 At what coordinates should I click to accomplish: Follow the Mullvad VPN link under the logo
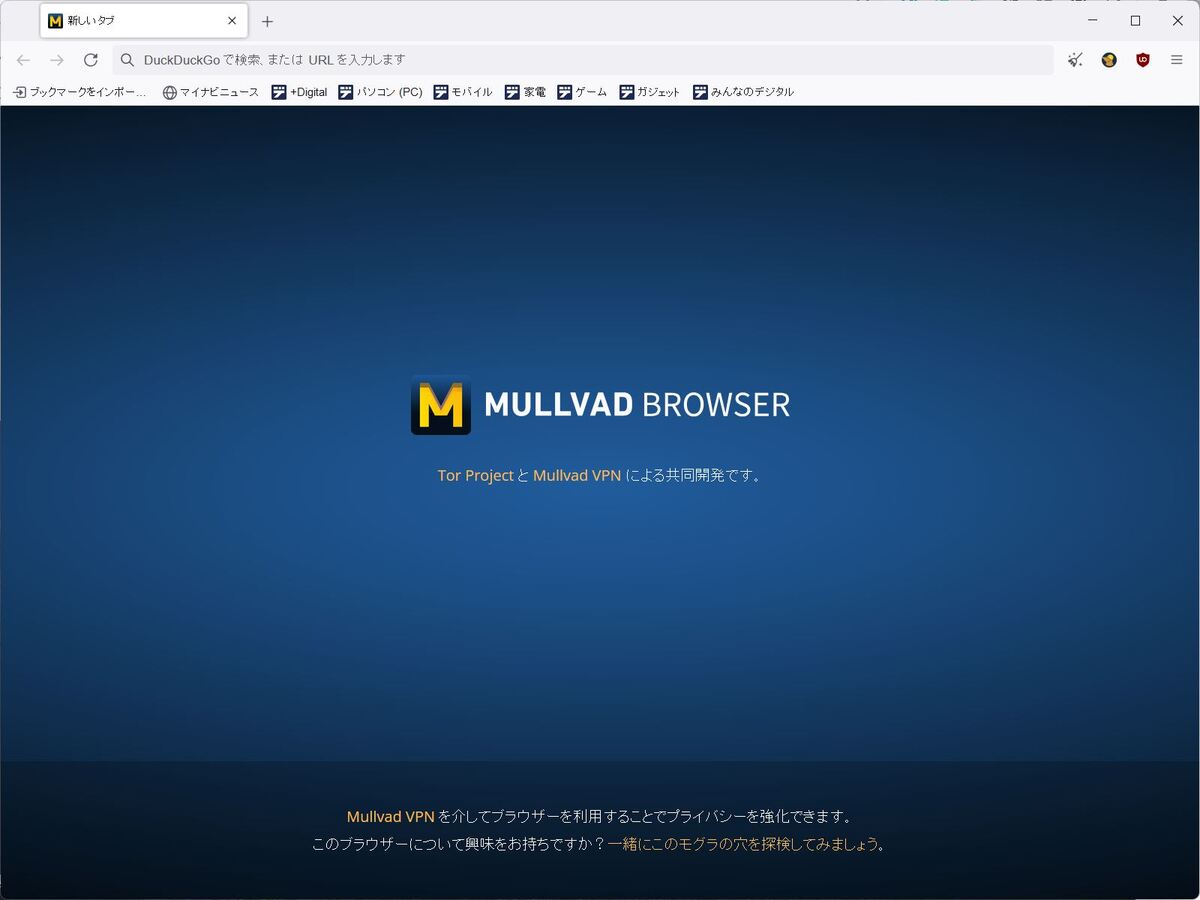(x=577, y=476)
